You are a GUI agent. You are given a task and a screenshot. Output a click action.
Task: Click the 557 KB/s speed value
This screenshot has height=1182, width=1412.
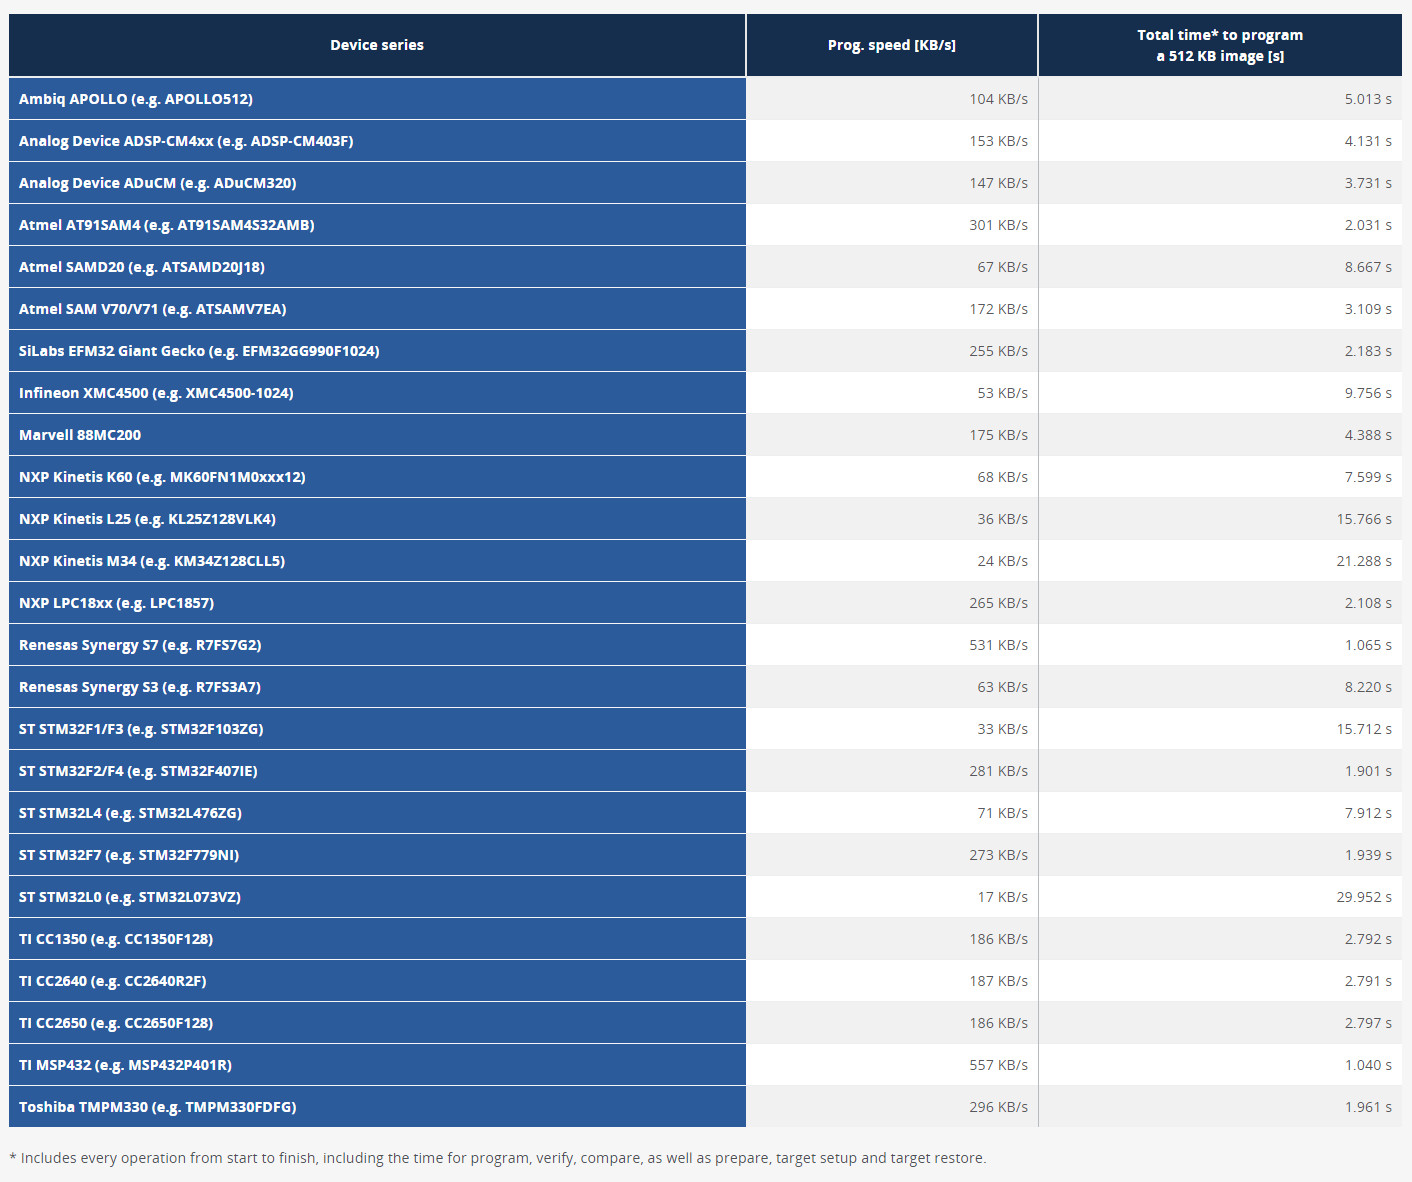[x=998, y=1065]
